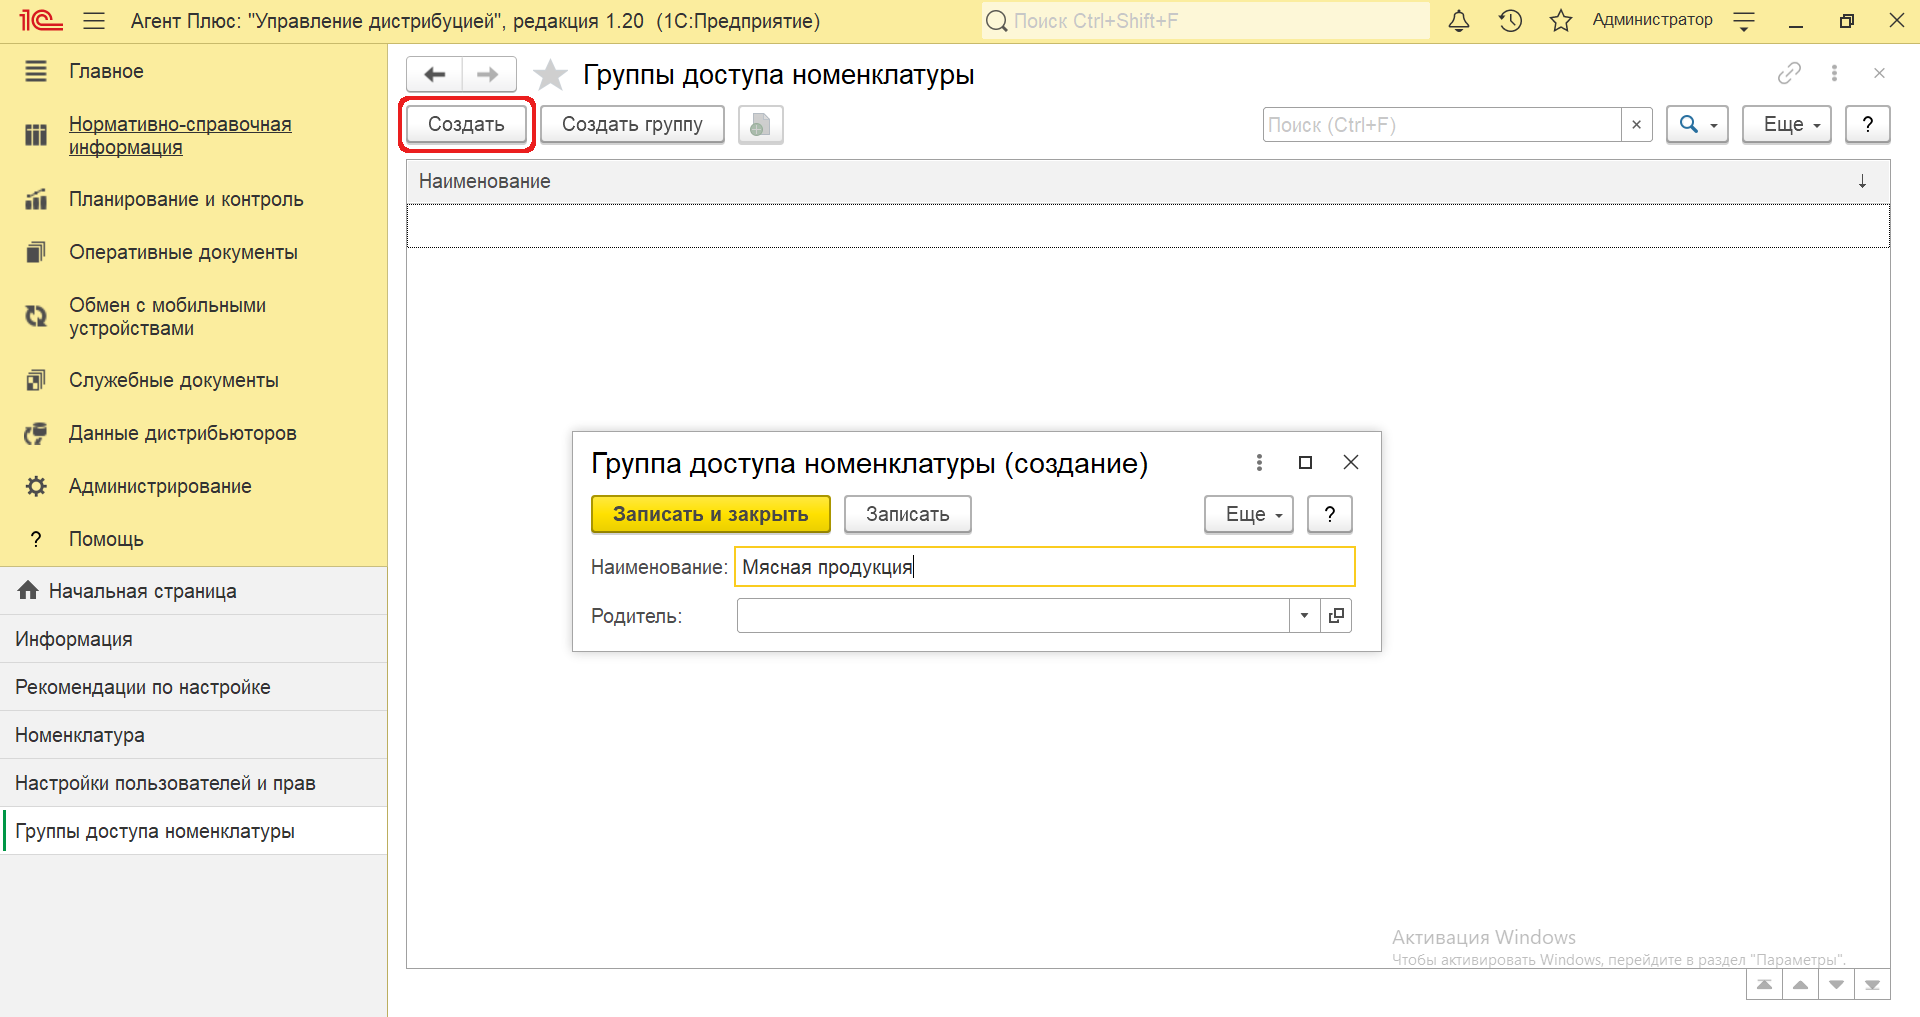Copy link to this page icon
Image resolution: width=1920 pixels, height=1017 pixels.
tap(1789, 73)
